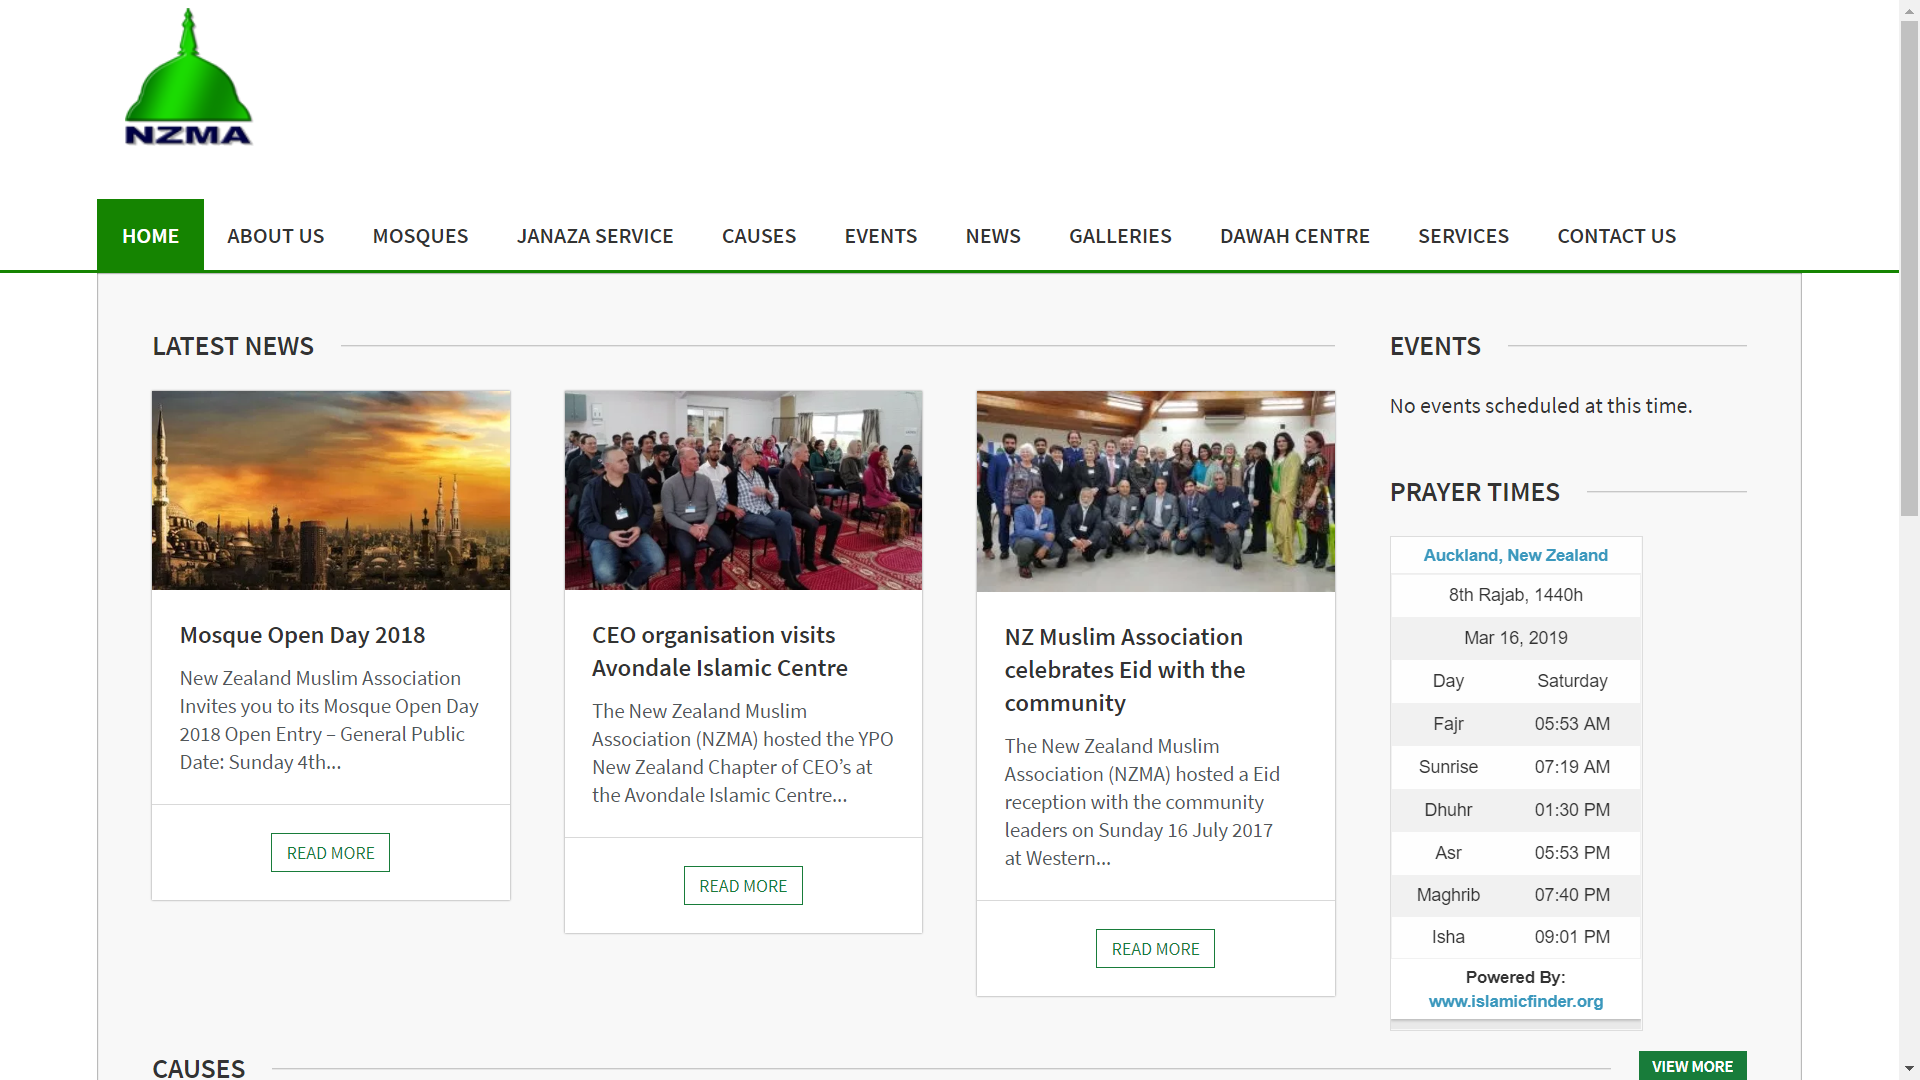1920x1080 pixels.
Task: Open the About Us menu
Action: click(275, 236)
